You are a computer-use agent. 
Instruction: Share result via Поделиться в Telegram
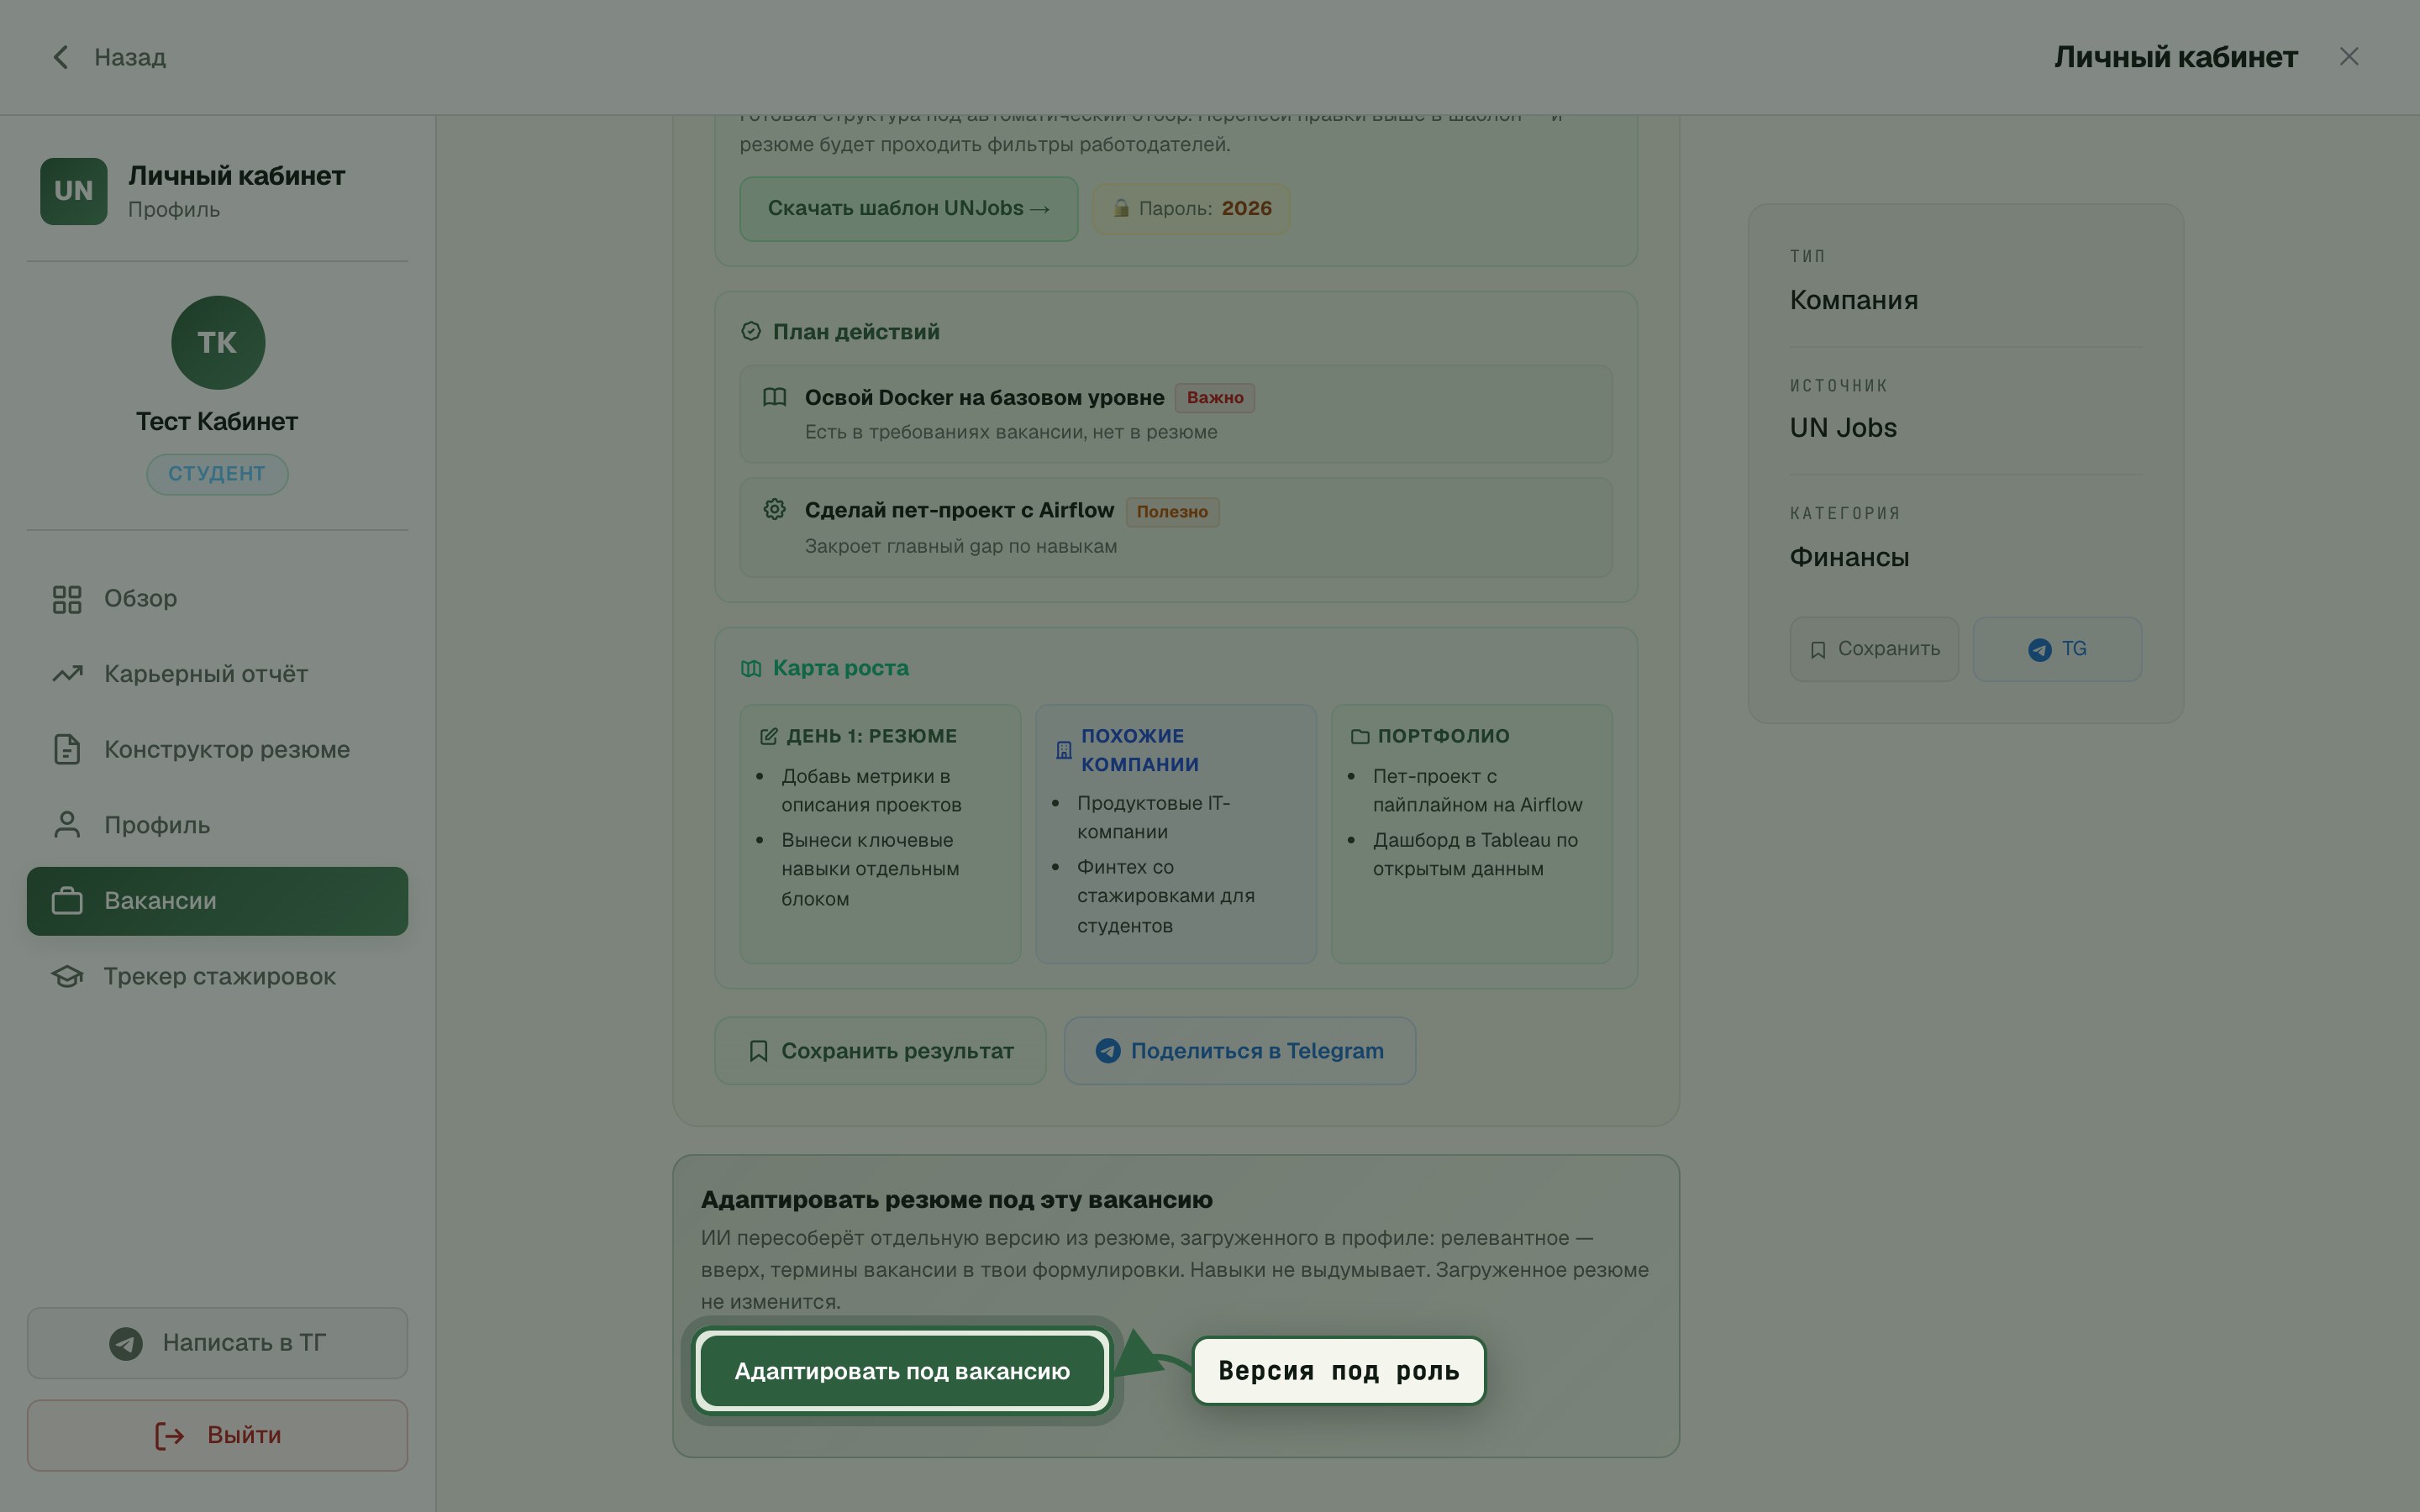1239,1051
